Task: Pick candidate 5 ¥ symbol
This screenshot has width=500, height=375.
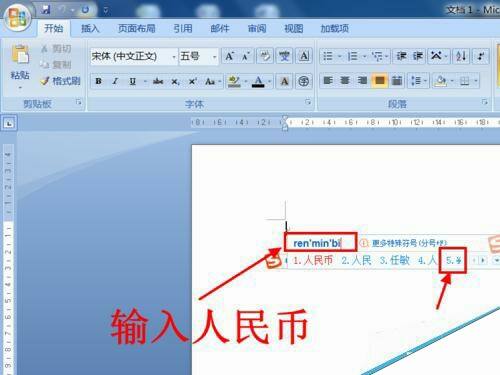Action: coord(453,260)
